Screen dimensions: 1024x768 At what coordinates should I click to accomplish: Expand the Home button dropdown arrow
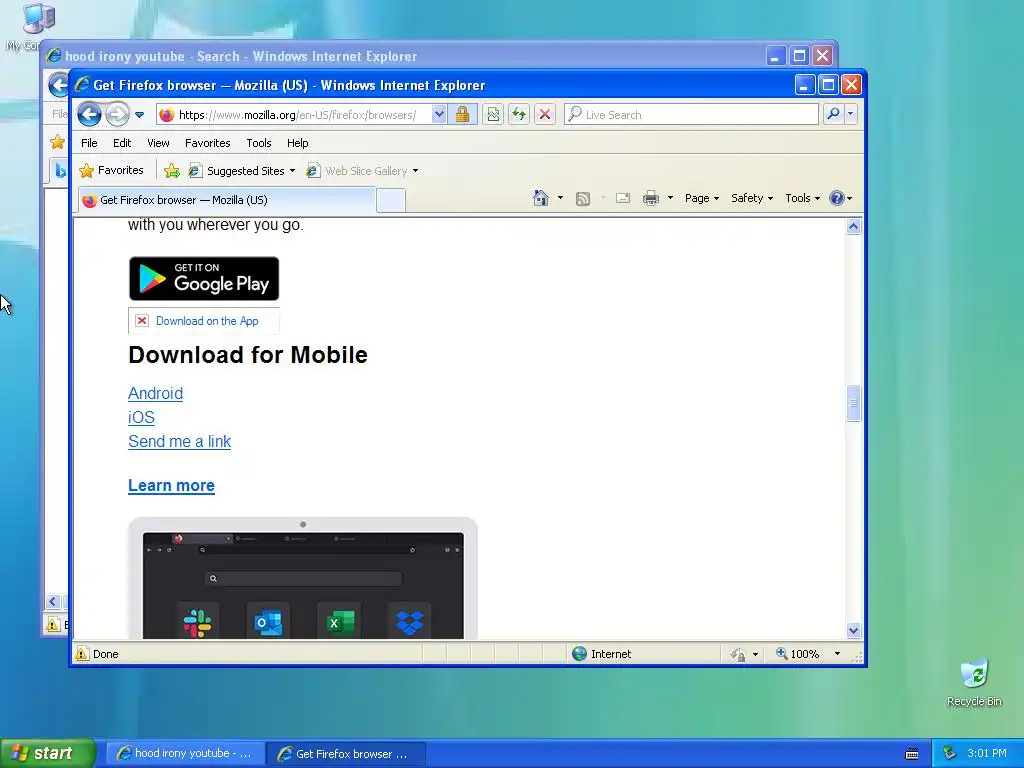click(x=560, y=198)
